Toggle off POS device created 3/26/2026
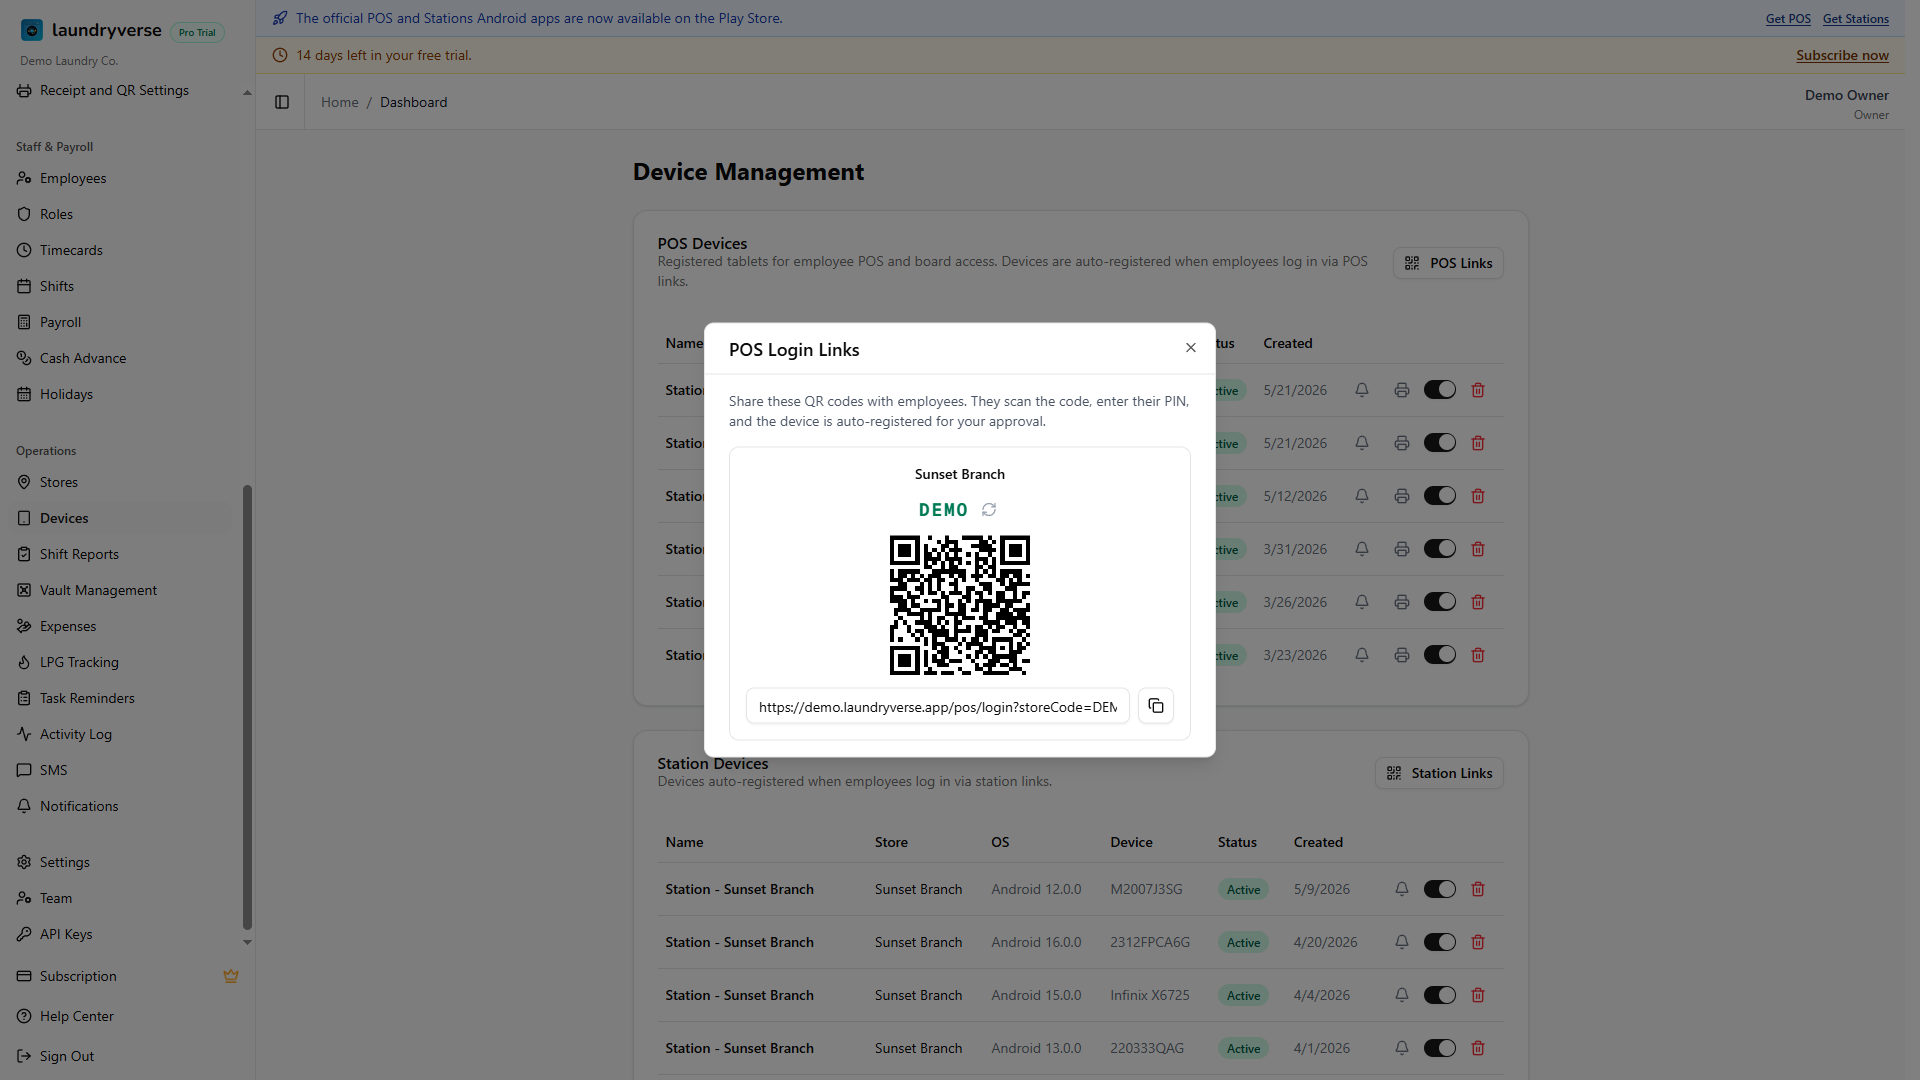The height and width of the screenshot is (1080, 1920). point(1440,602)
